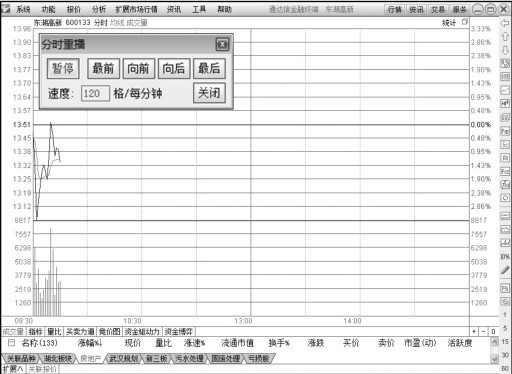Toggle the 扩展 expander at bottom left
The height and width of the screenshot is (374, 512).
(x=13, y=369)
